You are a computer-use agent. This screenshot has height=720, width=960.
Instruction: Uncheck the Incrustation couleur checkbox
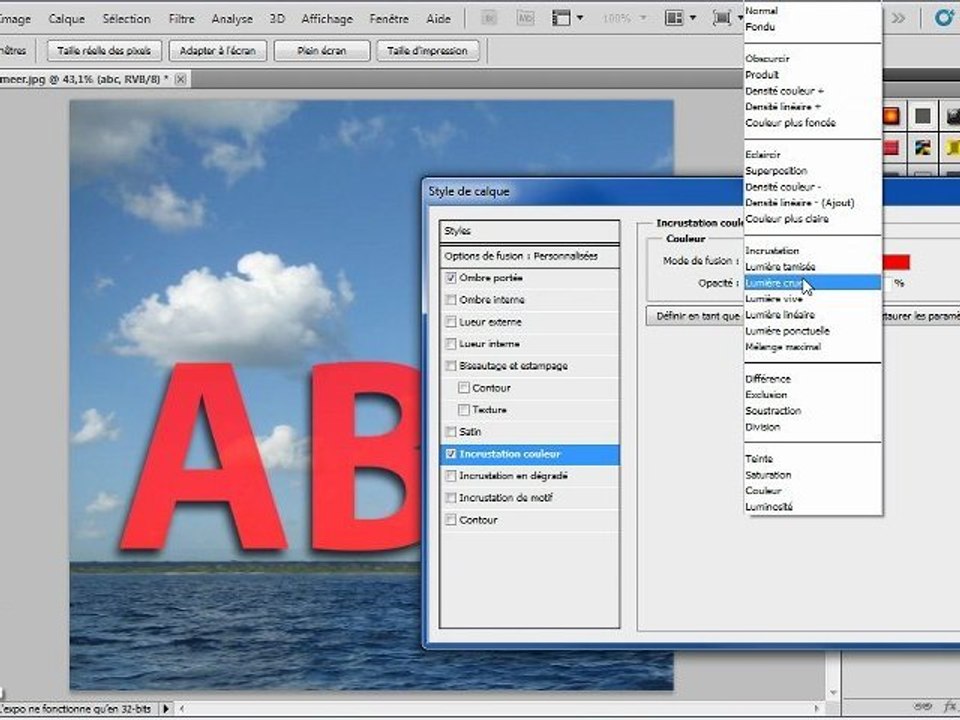click(451, 454)
